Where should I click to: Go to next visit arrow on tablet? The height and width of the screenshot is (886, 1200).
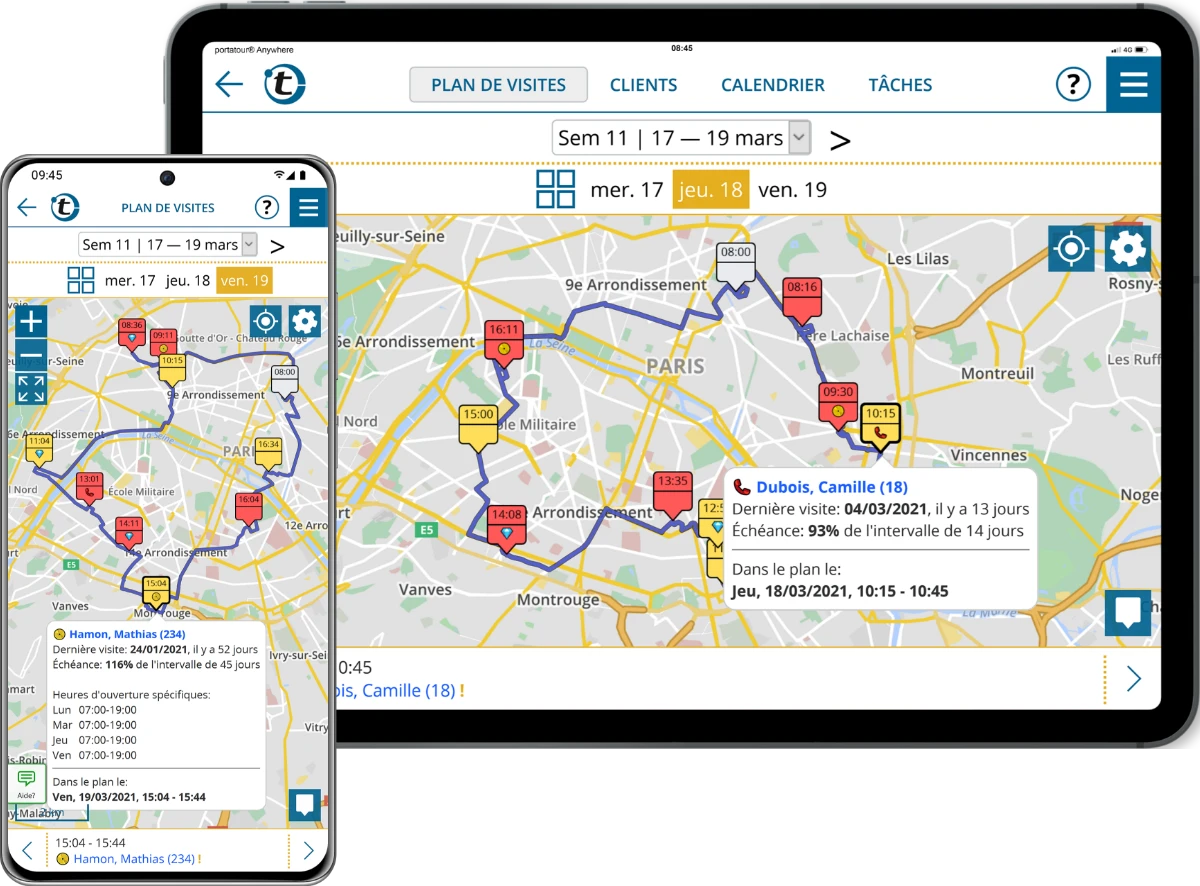pyautogui.click(x=1133, y=679)
